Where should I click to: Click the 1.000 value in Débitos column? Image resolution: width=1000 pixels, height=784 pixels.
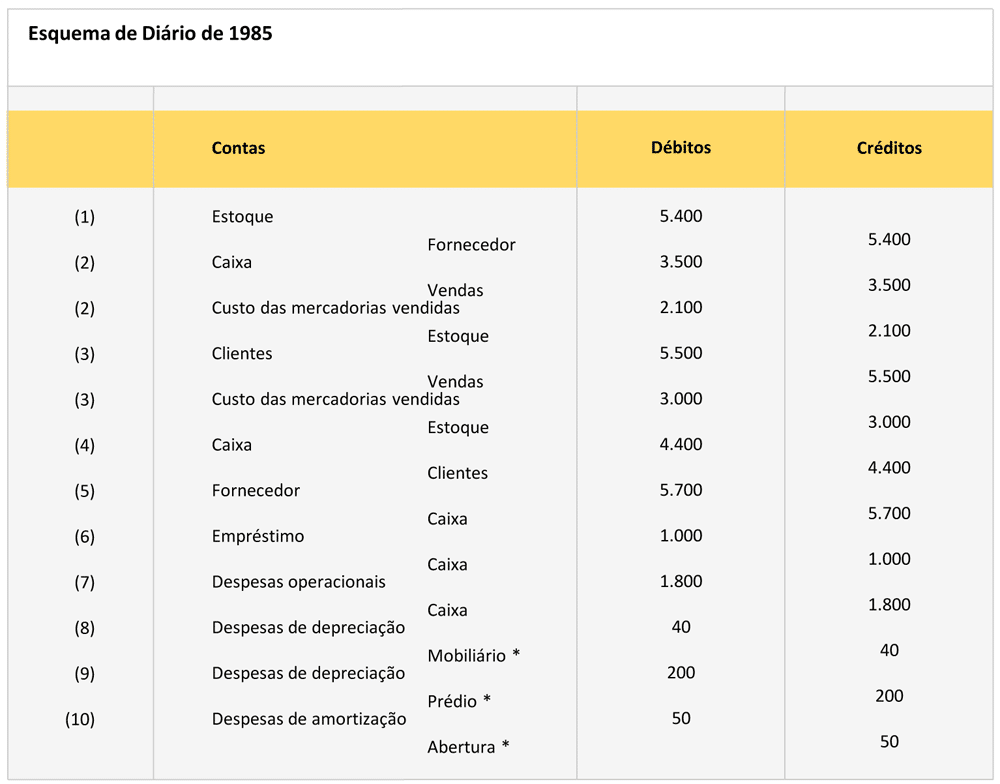coord(680,536)
